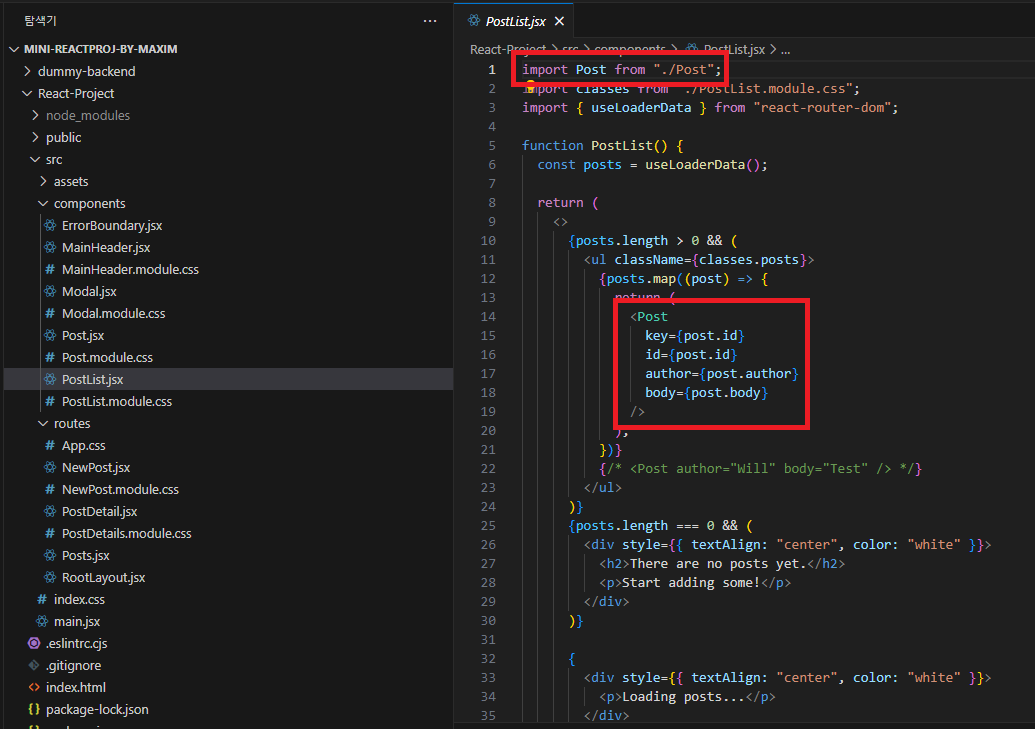Click the JSON braces icon of package-lock.json
1035x729 pixels.
coord(34,709)
